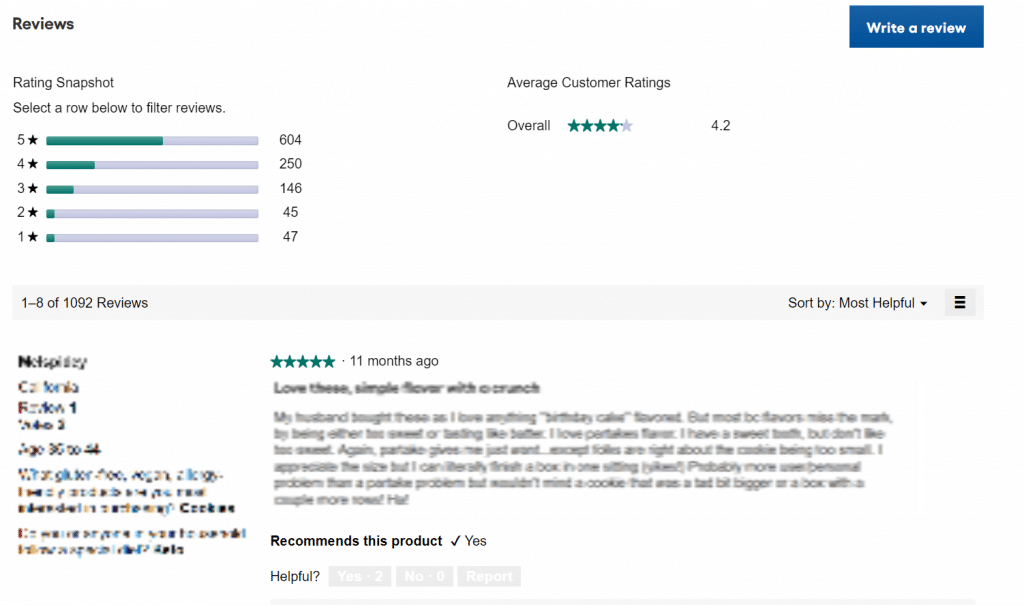Select the 3 star rating row
Screen dimensions: 1024x605
pyautogui.click(x=159, y=189)
